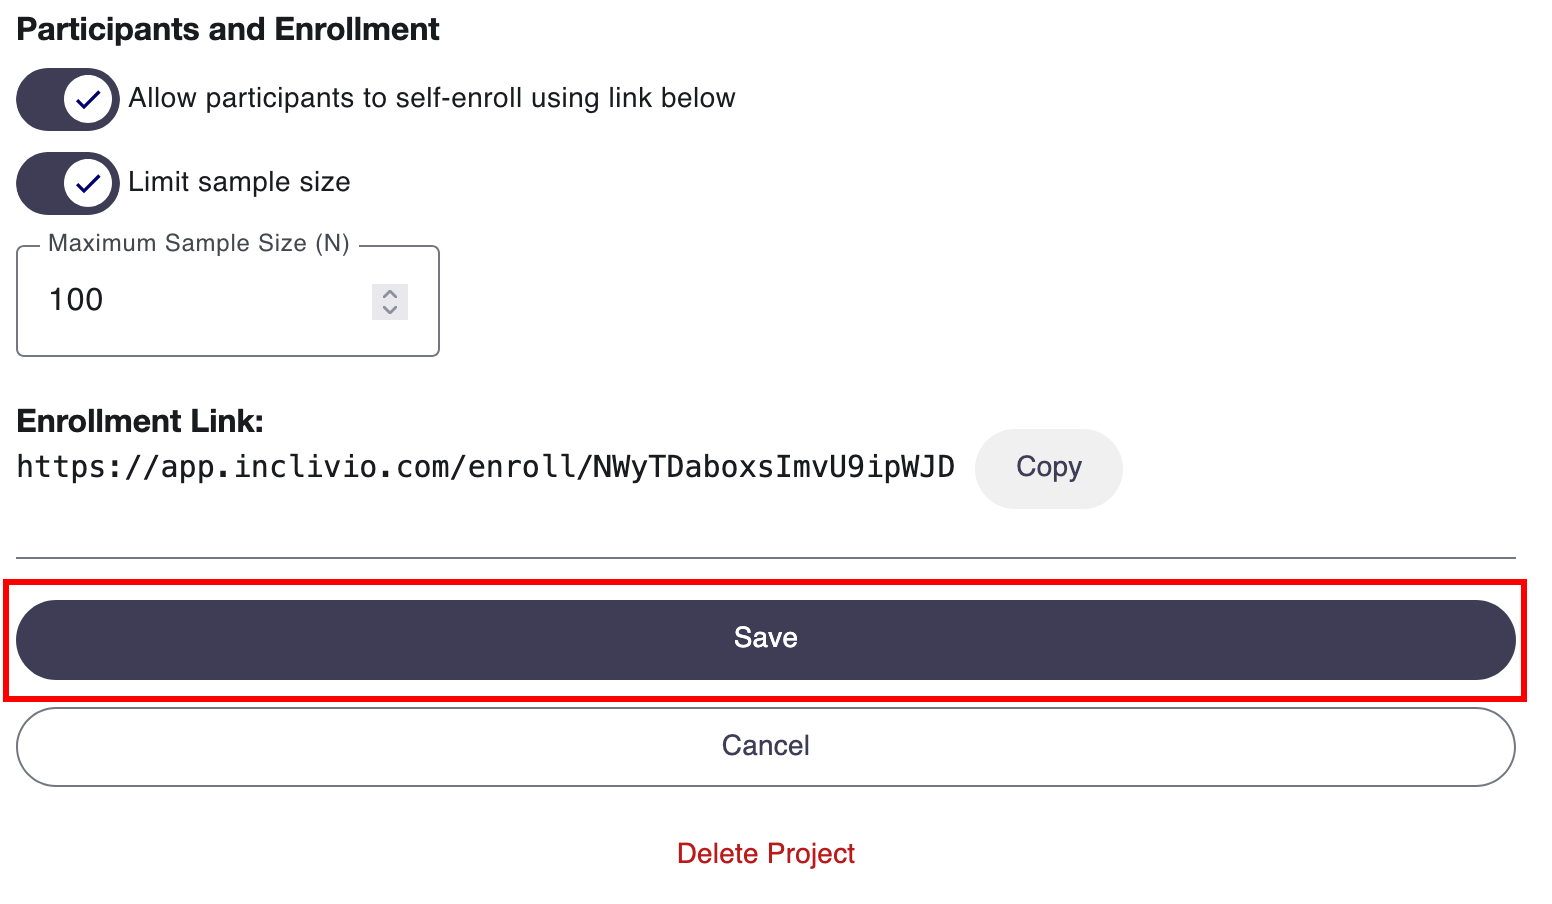1552x904 pixels.
Task: Disable the Limit sample size switch
Action: (68, 183)
